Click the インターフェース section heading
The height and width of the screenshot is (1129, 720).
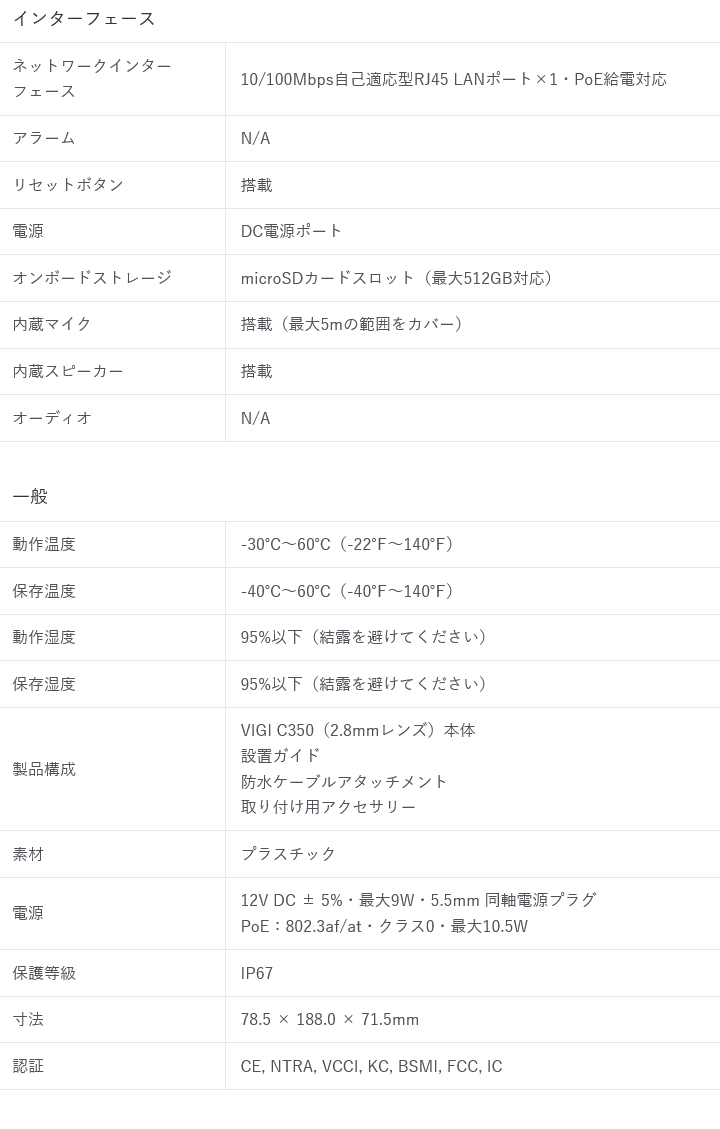tap(84, 19)
